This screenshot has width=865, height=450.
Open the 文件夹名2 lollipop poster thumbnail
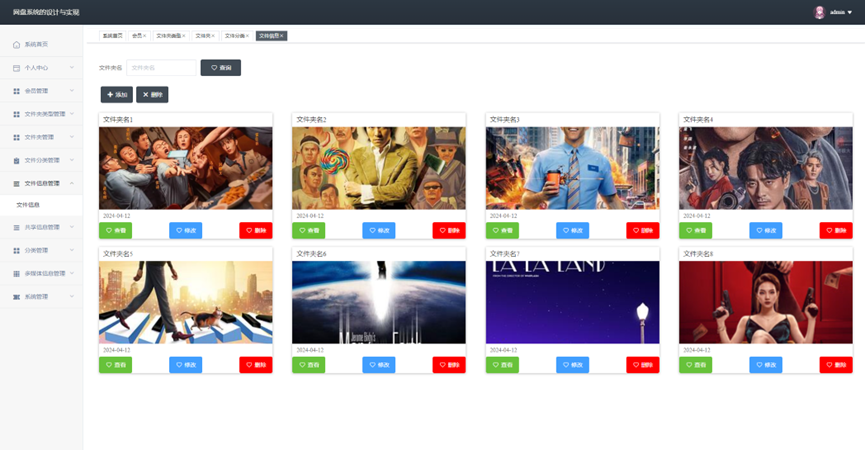[x=379, y=168]
